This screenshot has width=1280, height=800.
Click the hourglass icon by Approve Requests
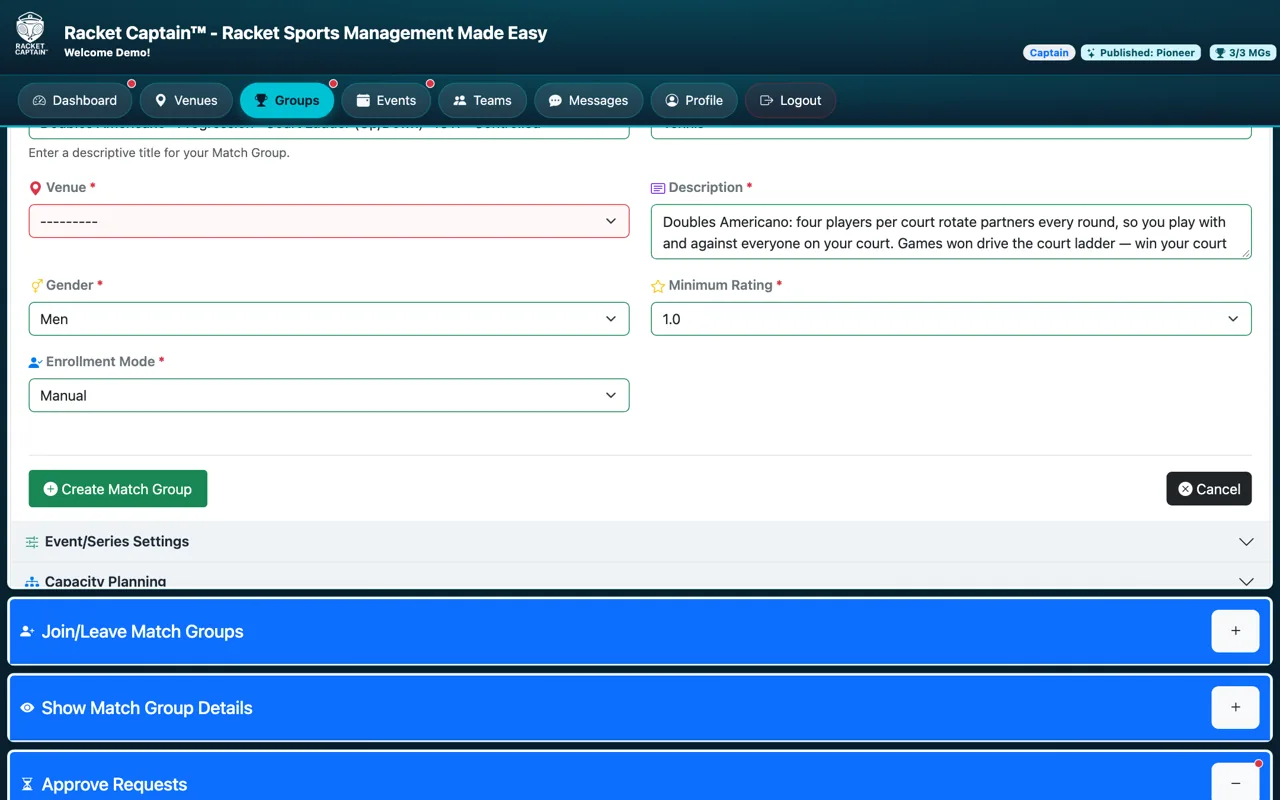27,785
